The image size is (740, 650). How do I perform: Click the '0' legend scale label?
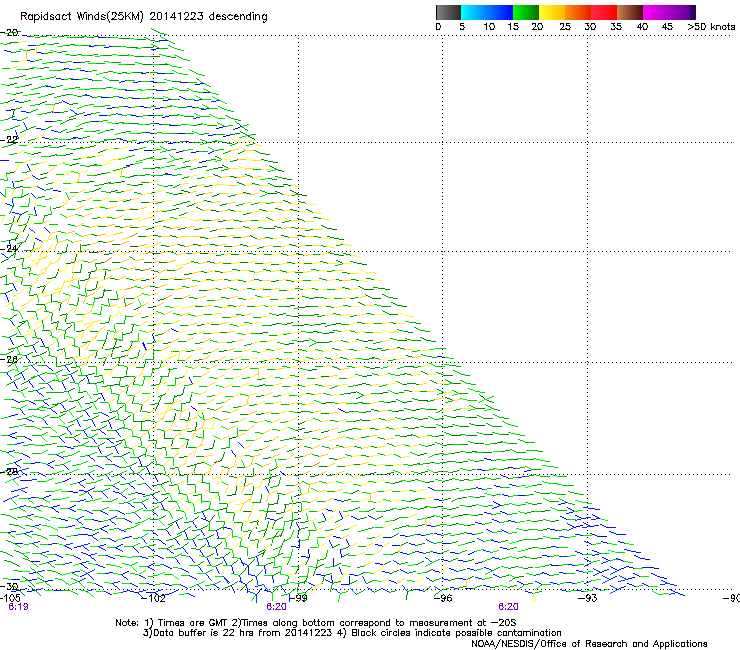438,27
